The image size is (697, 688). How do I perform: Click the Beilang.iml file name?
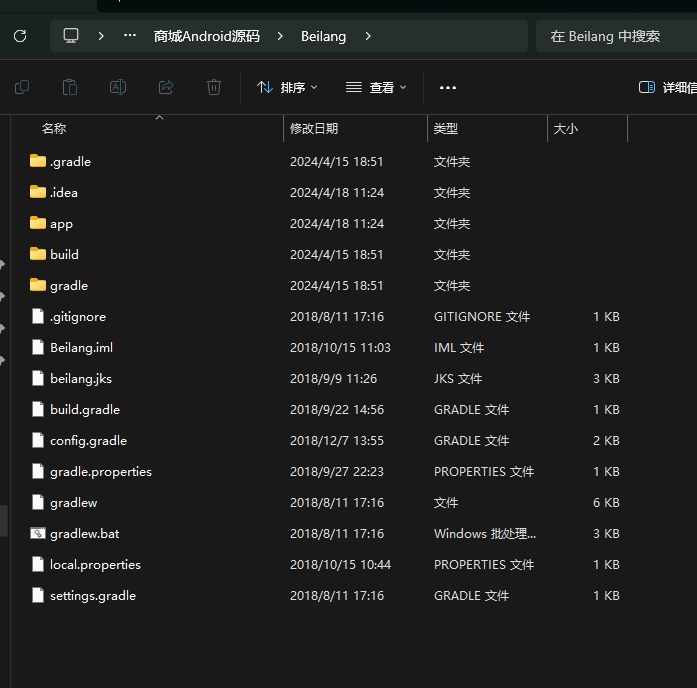(81, 348)
